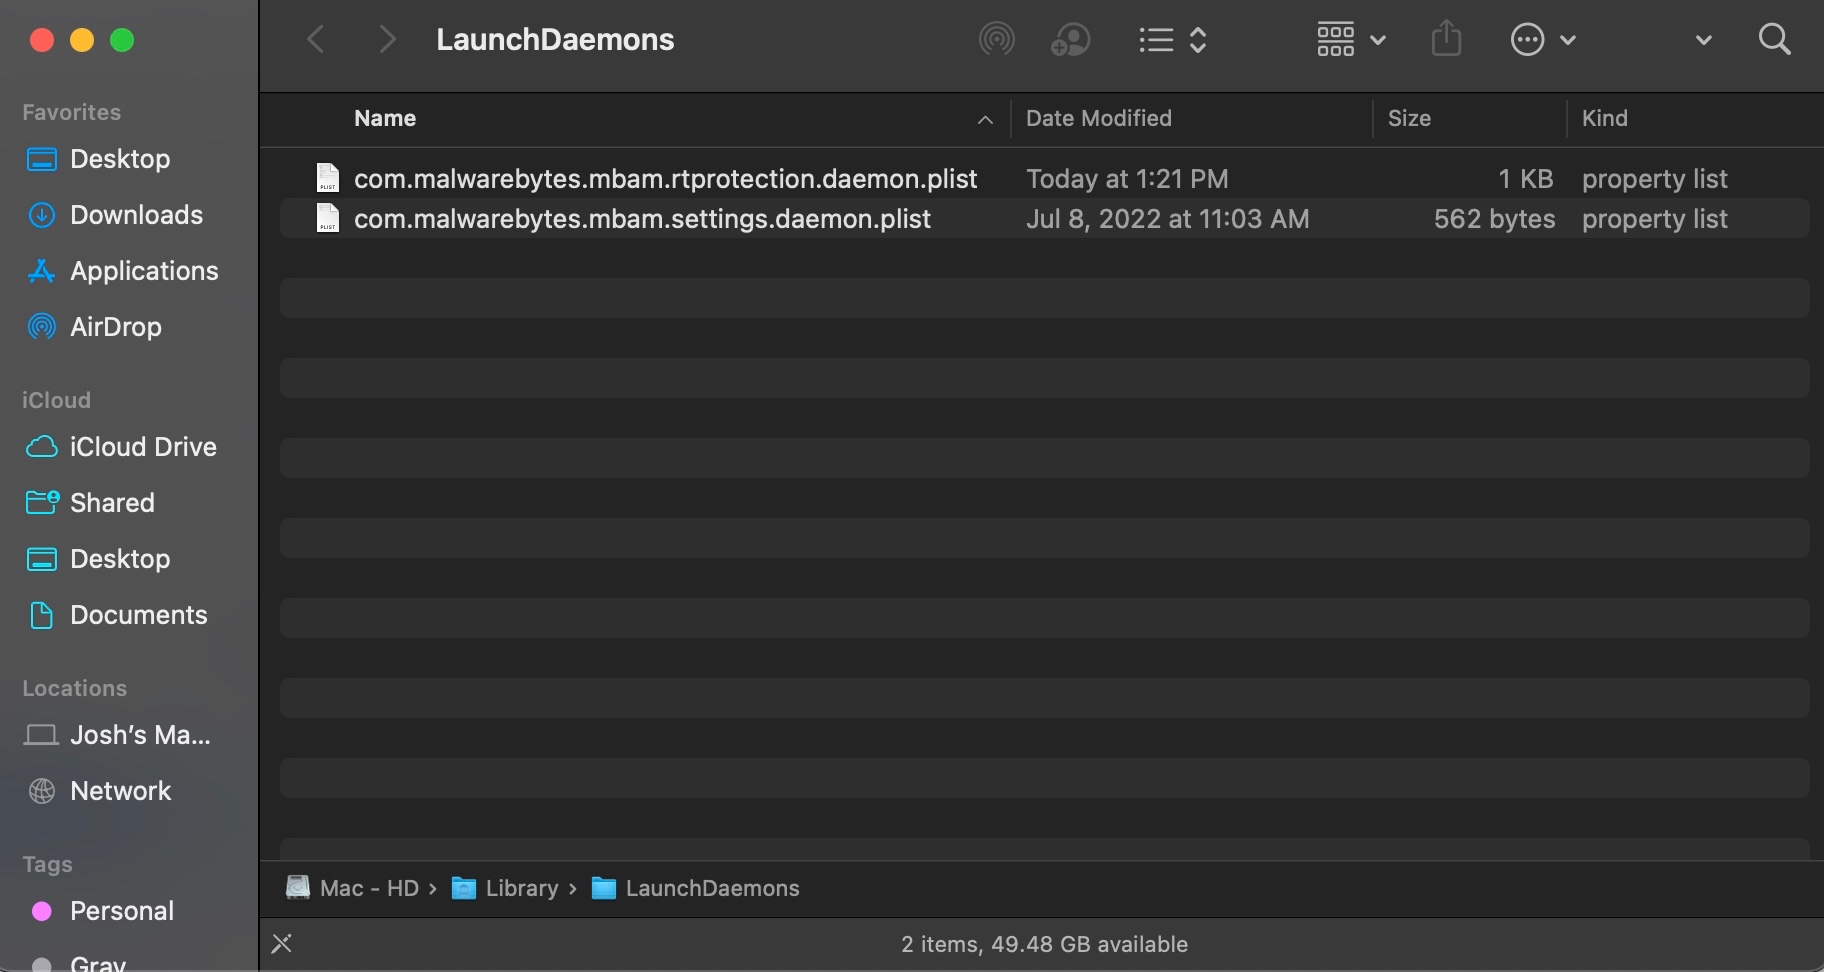Click the settings daemon plist file icon

[x=327, y=218]
